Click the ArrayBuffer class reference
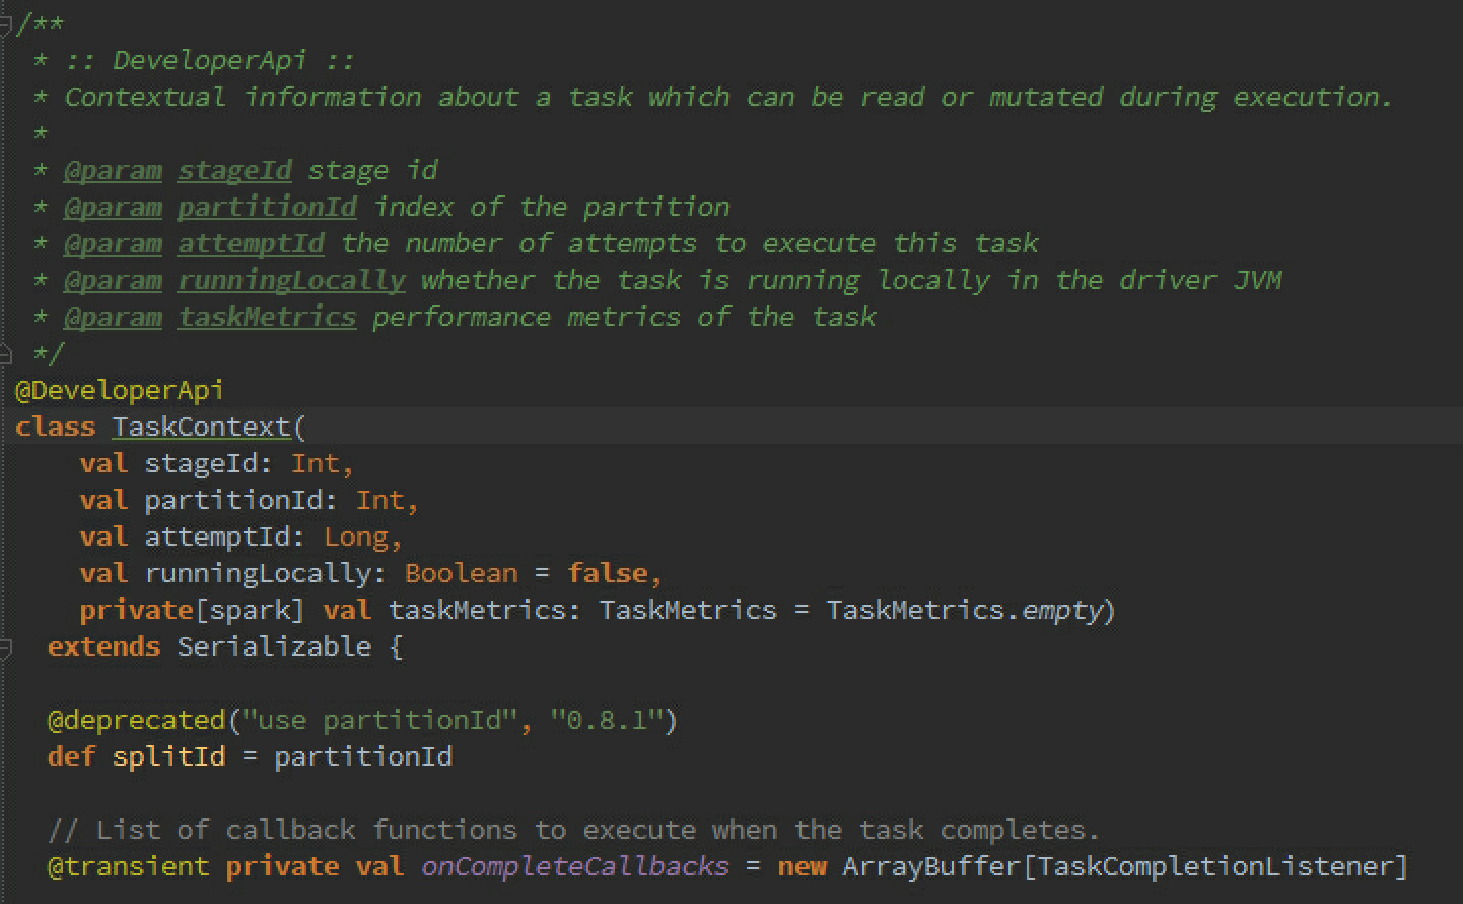 click(930, 866)
